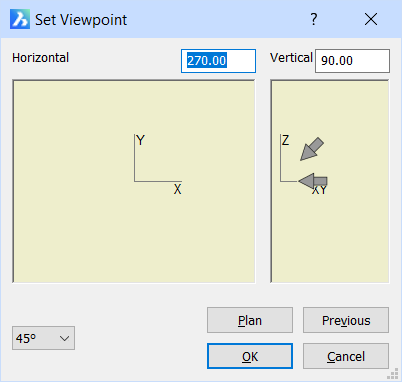Set view to Plan
Image resolution: width=402 pixels, height=382 pixels.
point(250,320)
